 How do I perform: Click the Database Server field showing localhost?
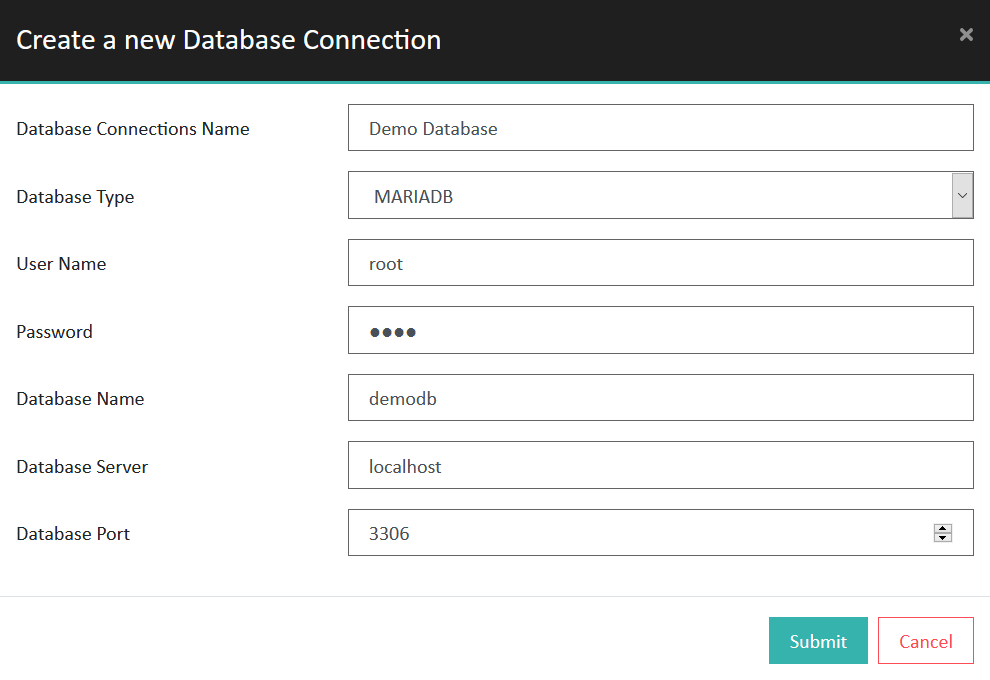660,465
